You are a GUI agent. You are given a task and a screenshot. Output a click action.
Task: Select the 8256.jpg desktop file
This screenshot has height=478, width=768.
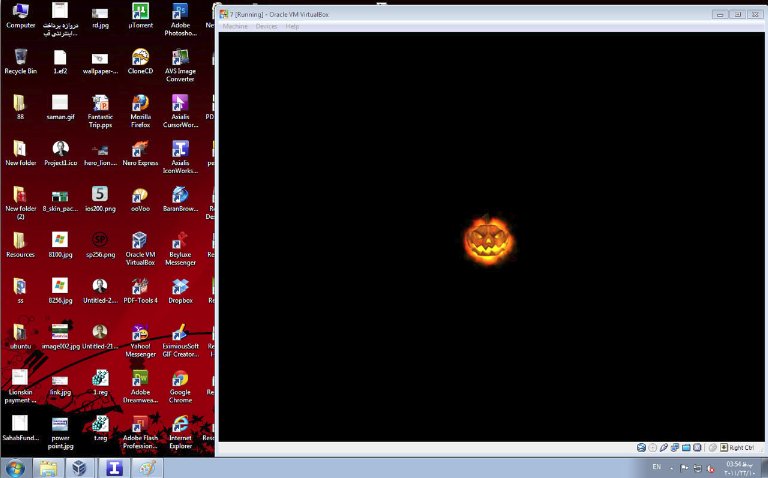pyautogui.click(x=60, y=291)
